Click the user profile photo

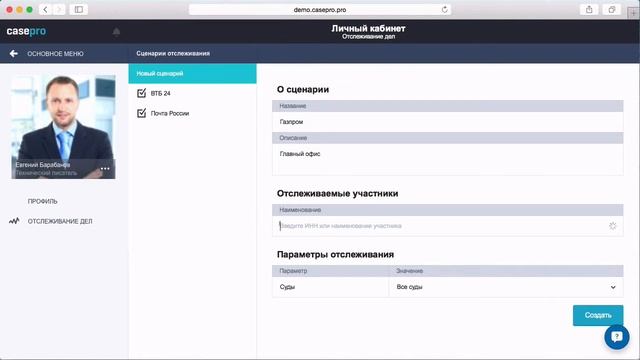coord(63,127)
